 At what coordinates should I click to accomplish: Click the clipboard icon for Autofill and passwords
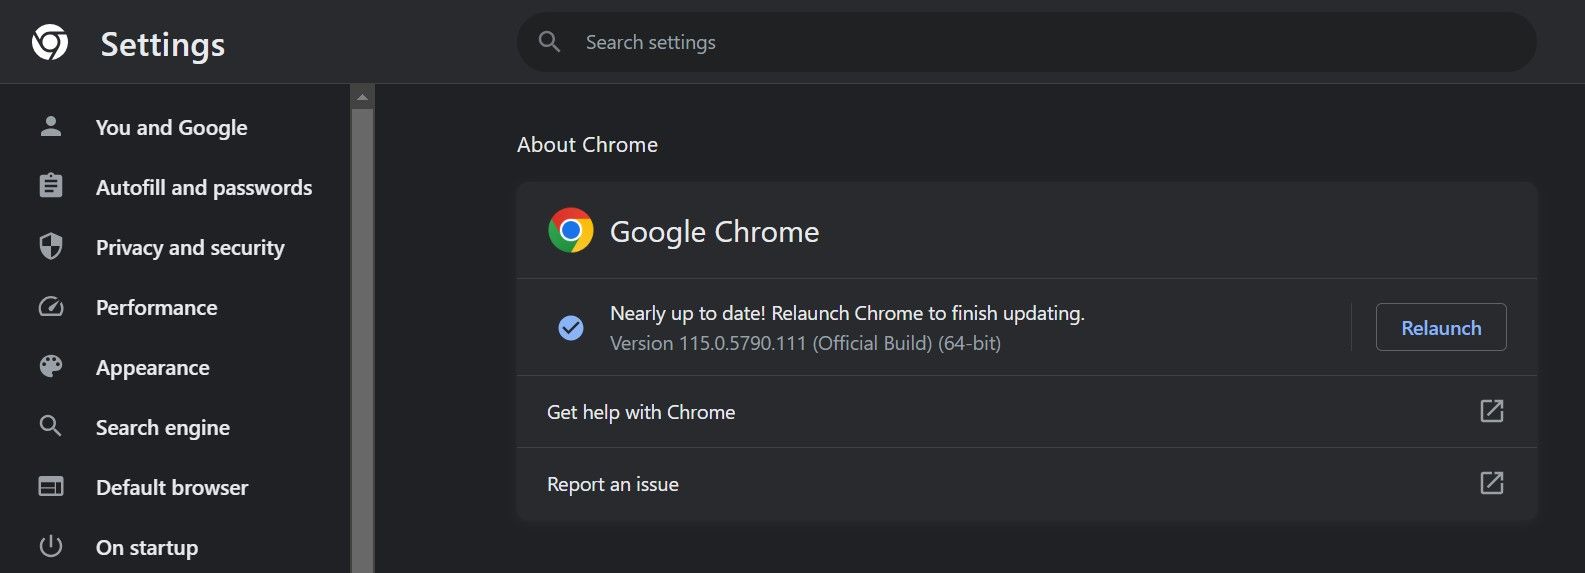tap(50, 187)
